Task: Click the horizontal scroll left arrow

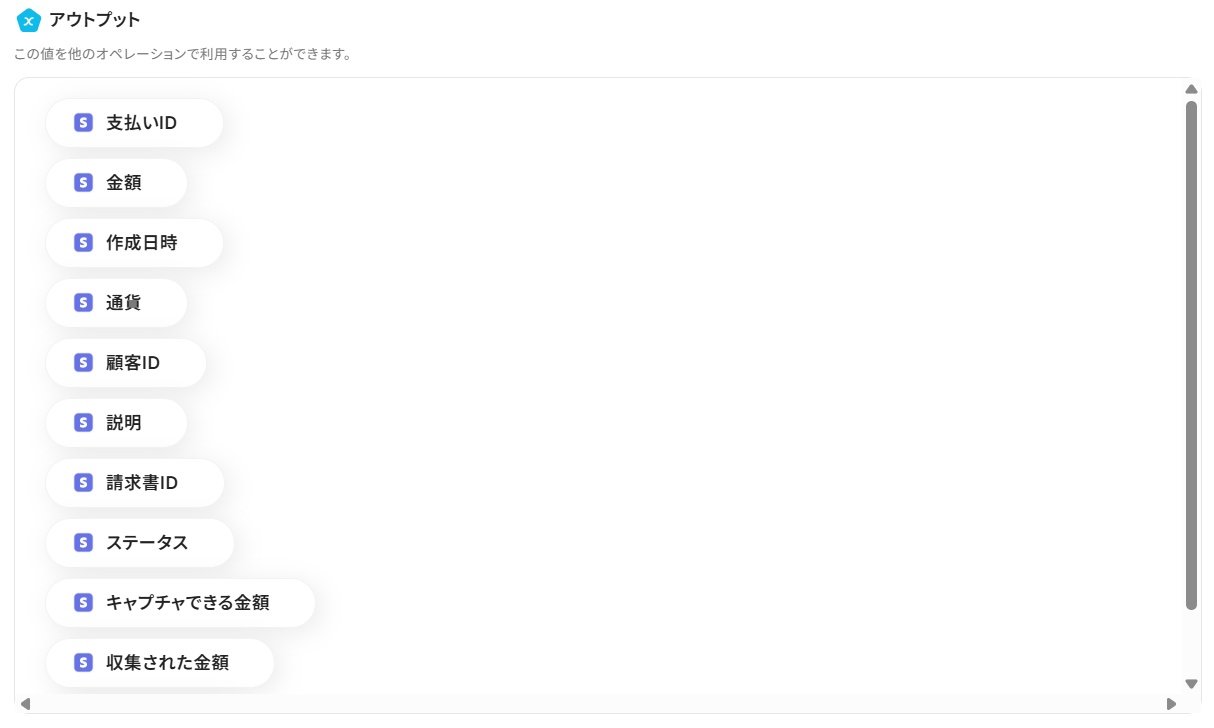Action: 25,704
